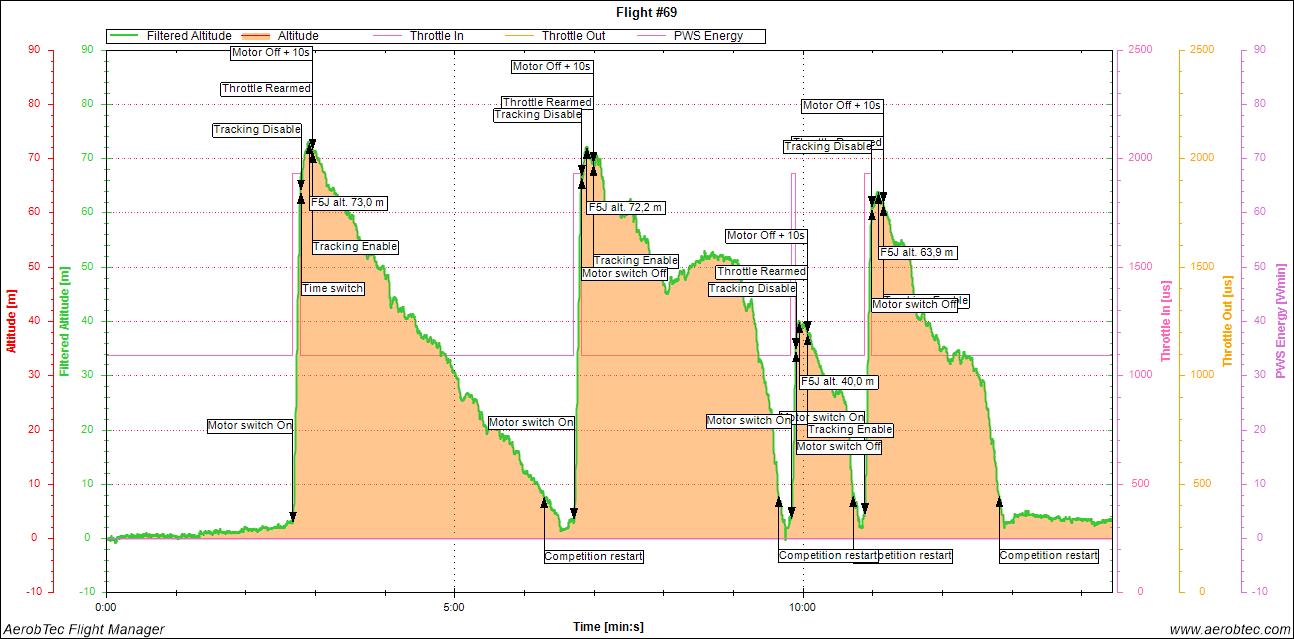Click the Filtered Altitude [m] axis title
The height and width of the screenshot is (639, 1294).
click(65, 321)
